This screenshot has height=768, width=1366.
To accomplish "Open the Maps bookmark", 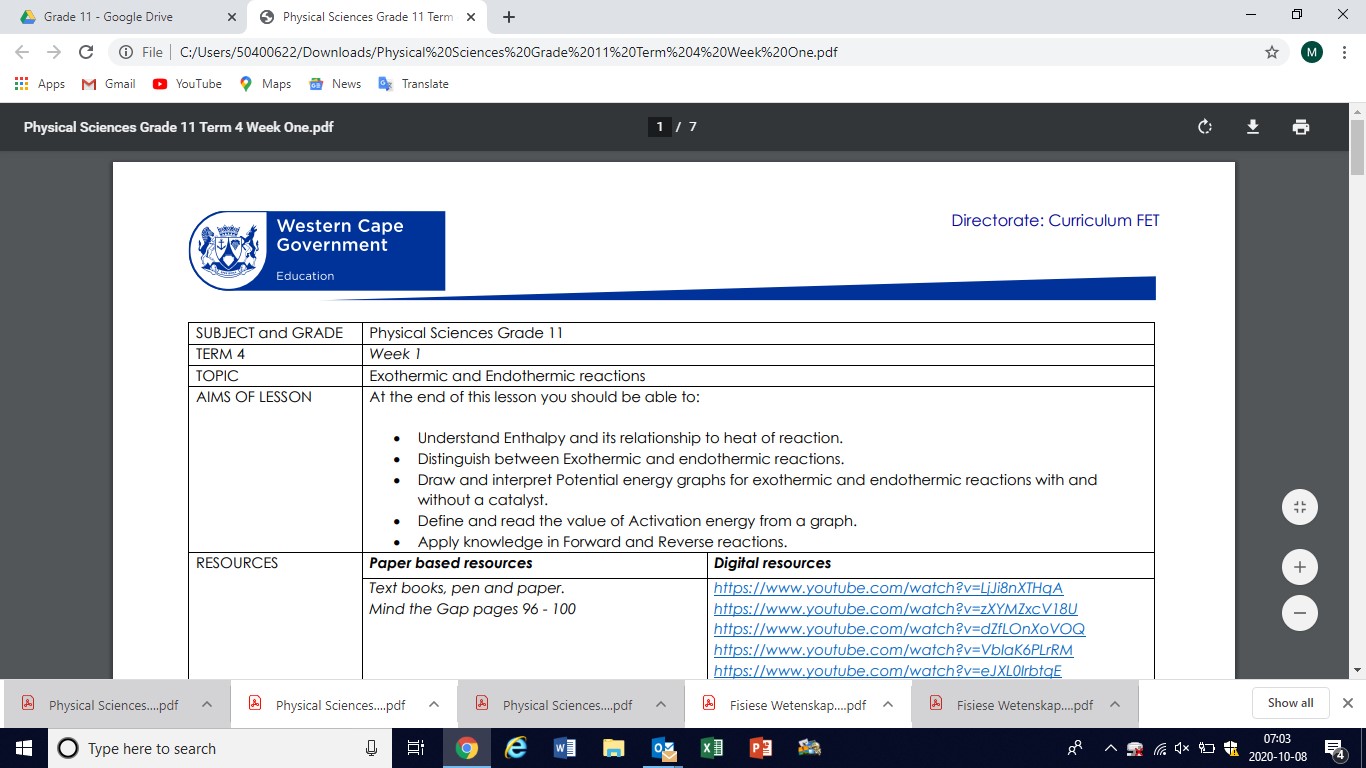I will (265, 84).
